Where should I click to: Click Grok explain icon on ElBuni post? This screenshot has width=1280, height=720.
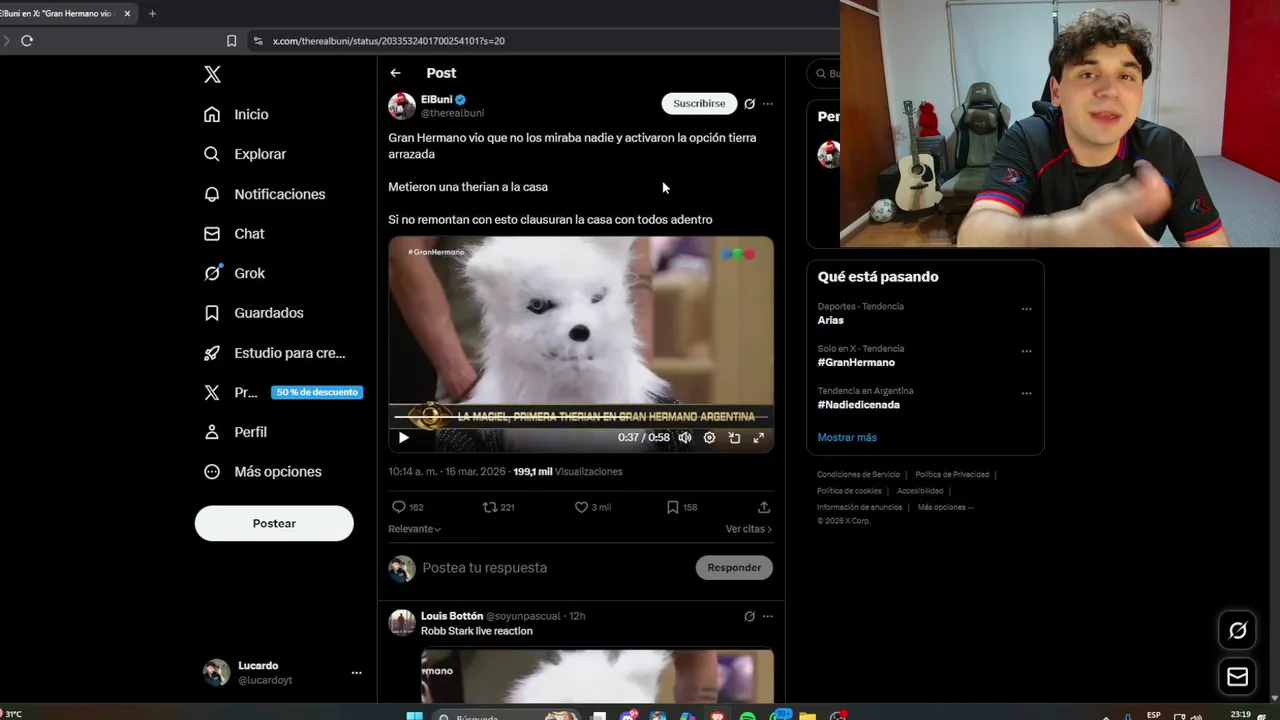point(749,104)
